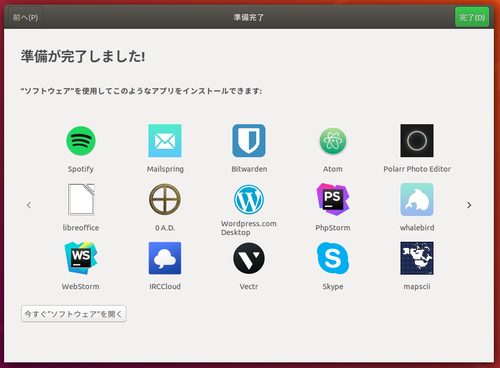Show next page of apps with right chevron
The image size is (500, 368).
click(469, 205)
